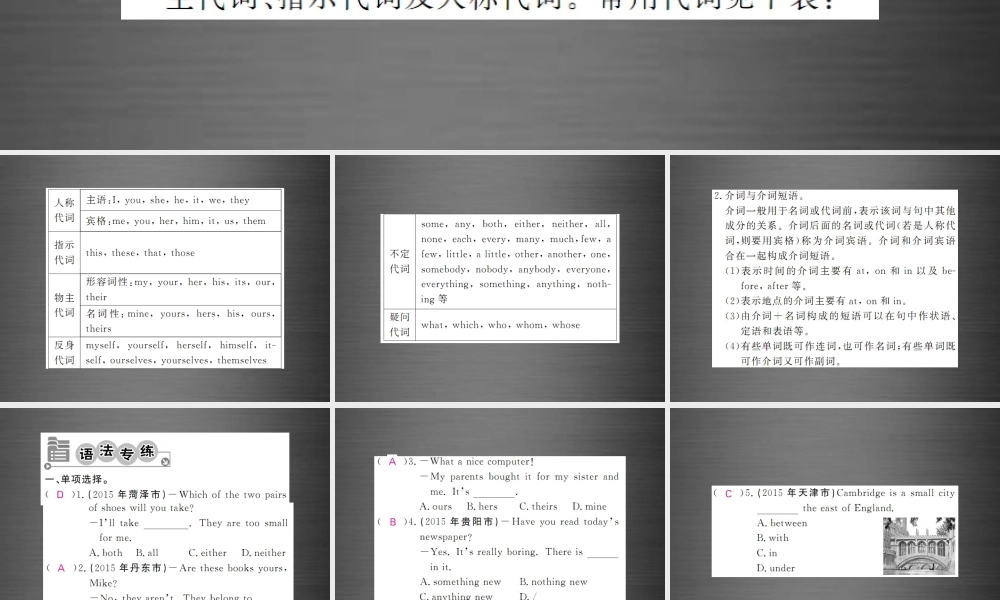
Task: Click the 人称代词 row header in the table
Action: pyautogui.click(x=64, y=209)
